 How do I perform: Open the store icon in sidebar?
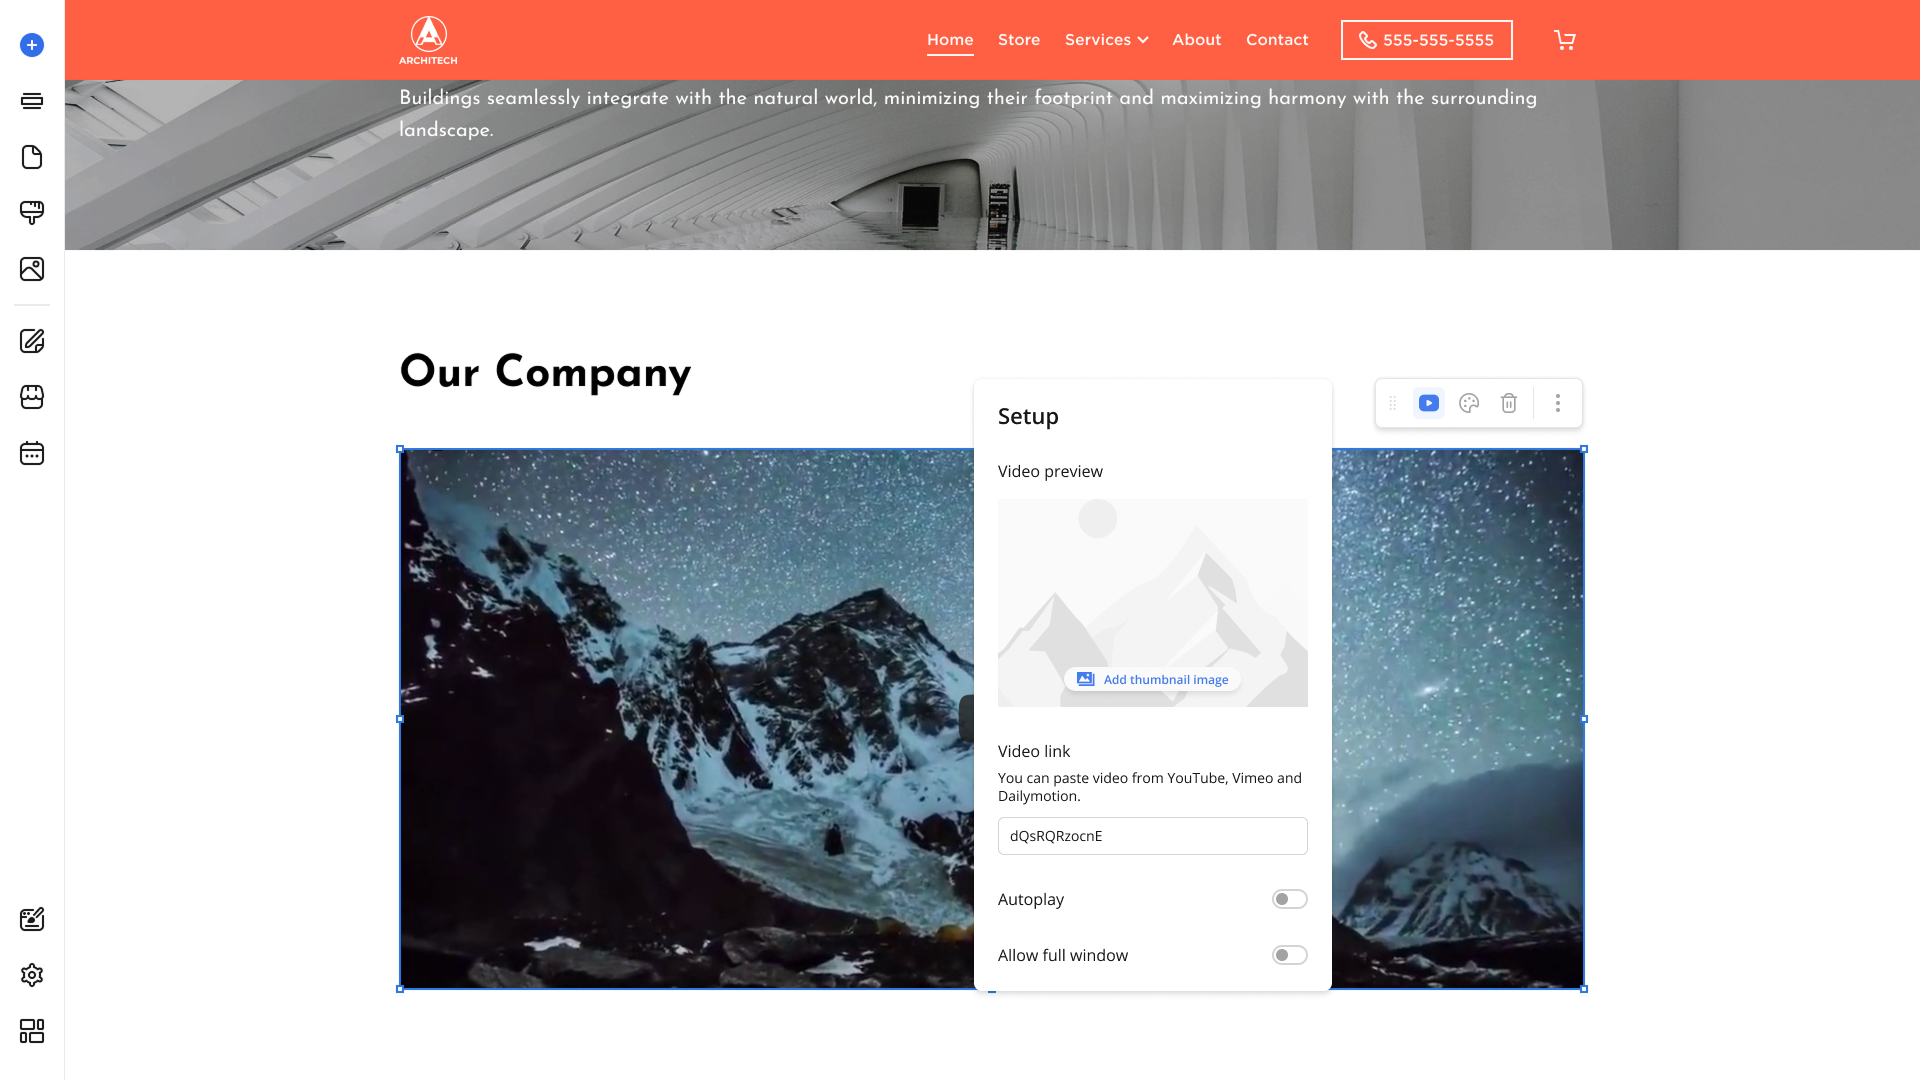click(32, 397)
